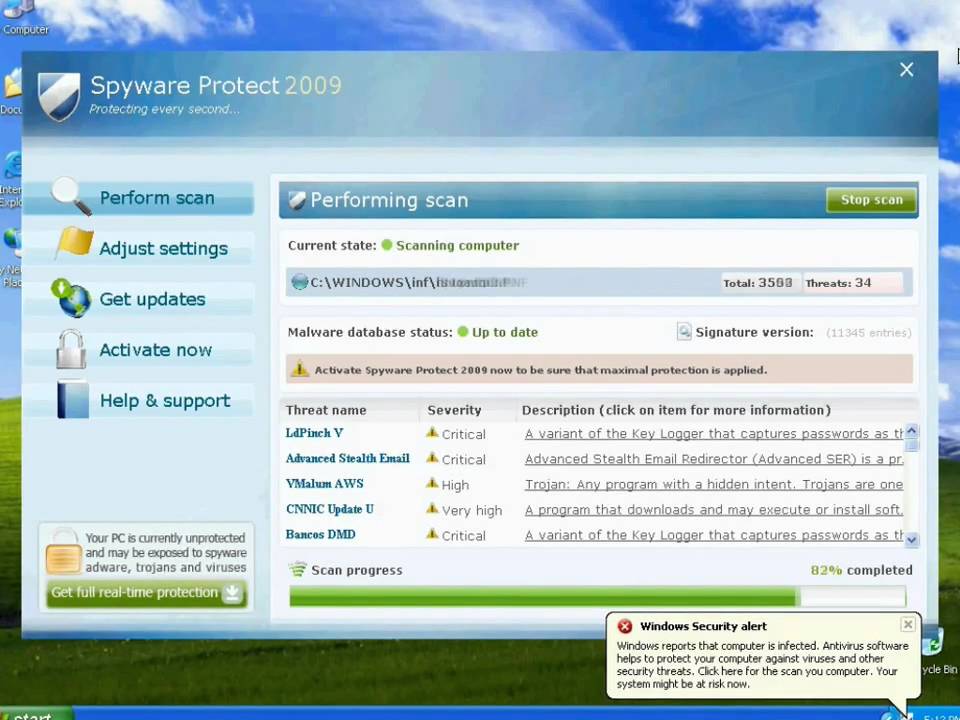Click the 'Scanning computer' state text
This screenshot has width=960, height=720.
(457, 246)
